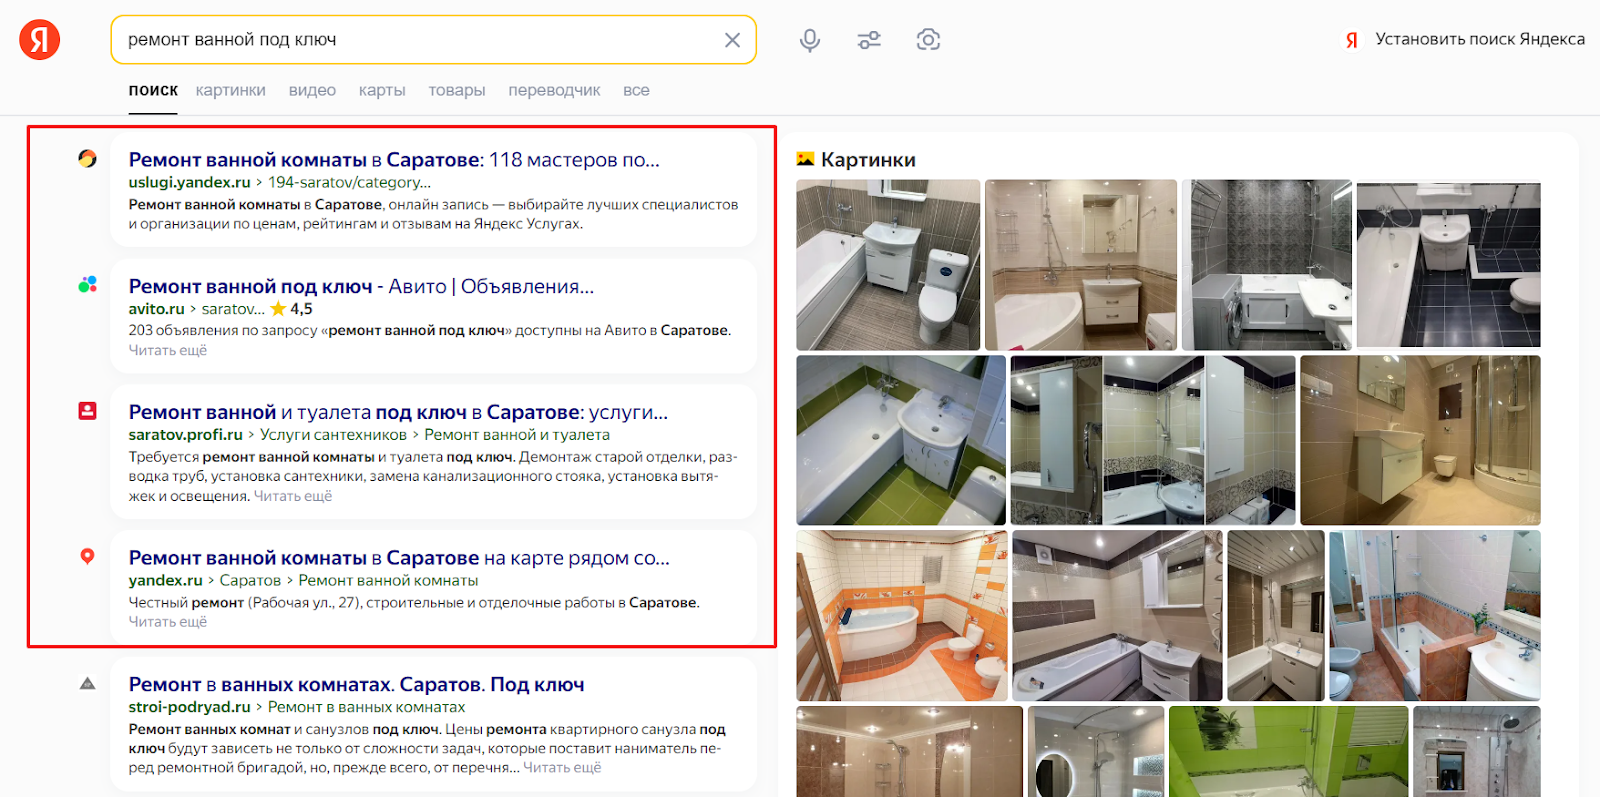Open first-row beige bathroom with corner tub
Viewport: 1600px width, 797px height.
tap(1081, 265)
